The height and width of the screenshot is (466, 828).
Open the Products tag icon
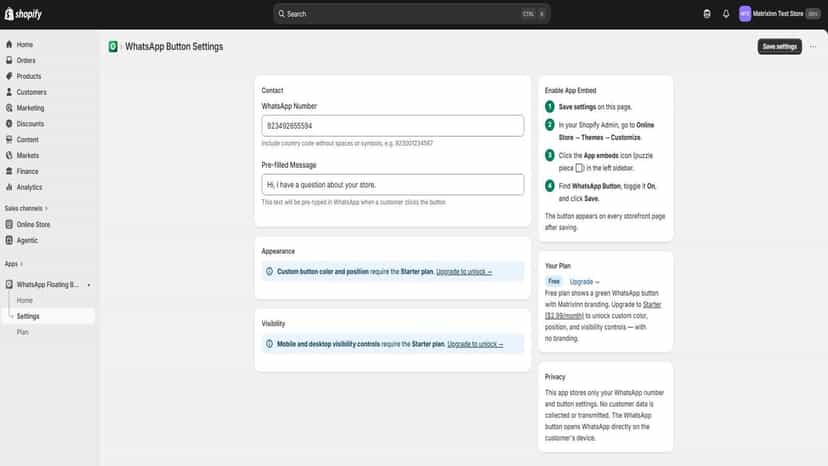pos(9,76)
